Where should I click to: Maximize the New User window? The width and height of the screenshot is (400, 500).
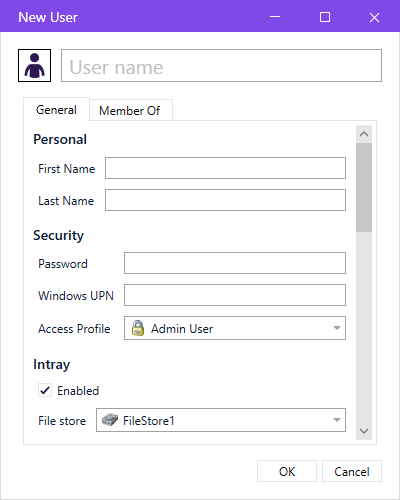pyautogui.click(x=325, y=17)
